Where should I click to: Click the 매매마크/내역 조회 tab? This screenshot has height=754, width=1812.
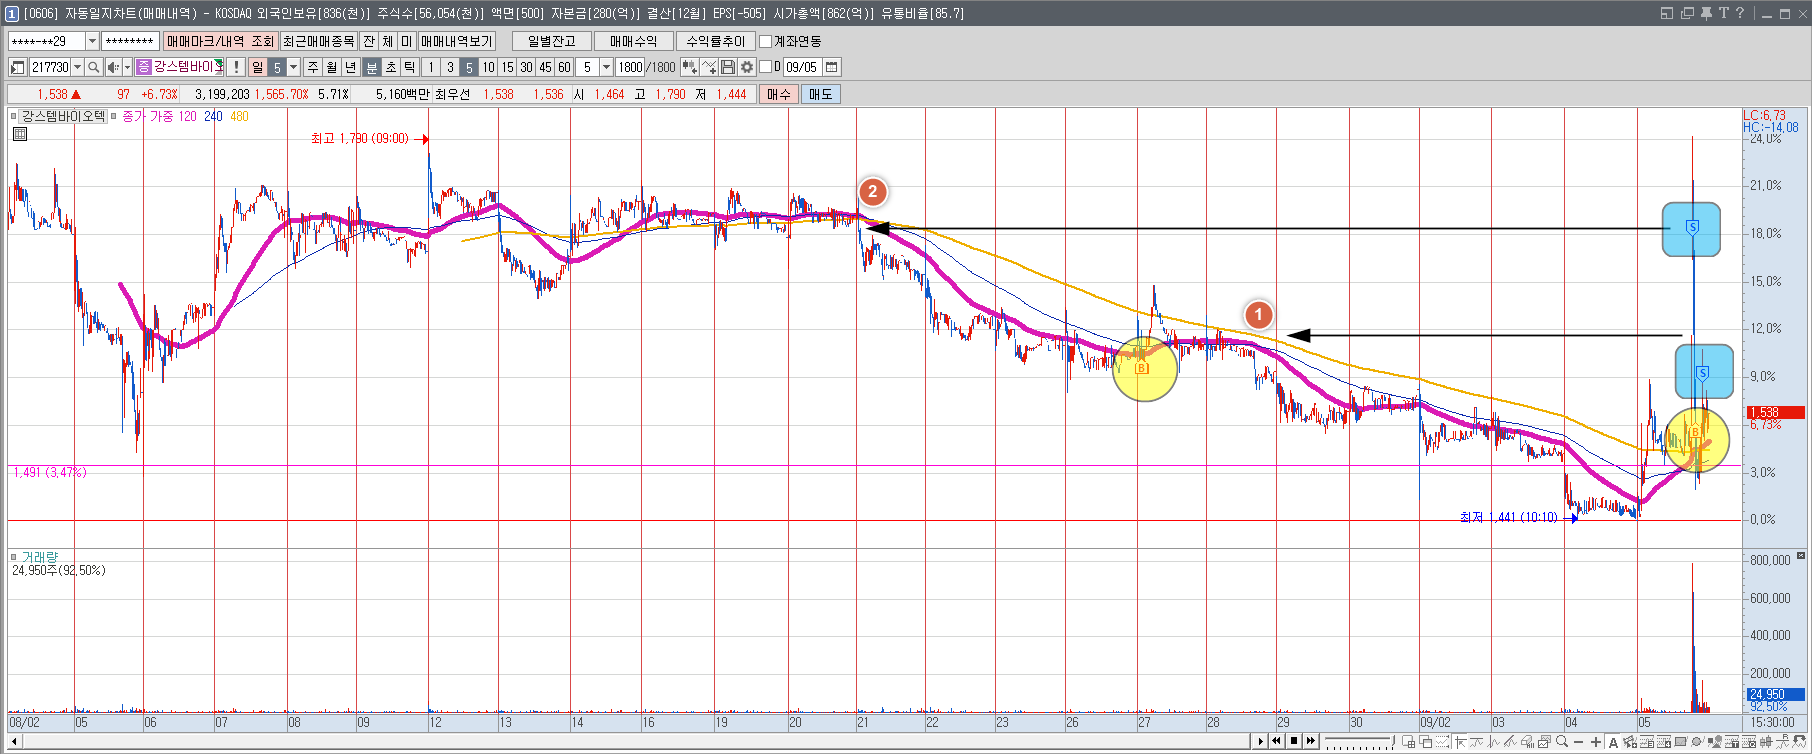click(x=220, y=41)
